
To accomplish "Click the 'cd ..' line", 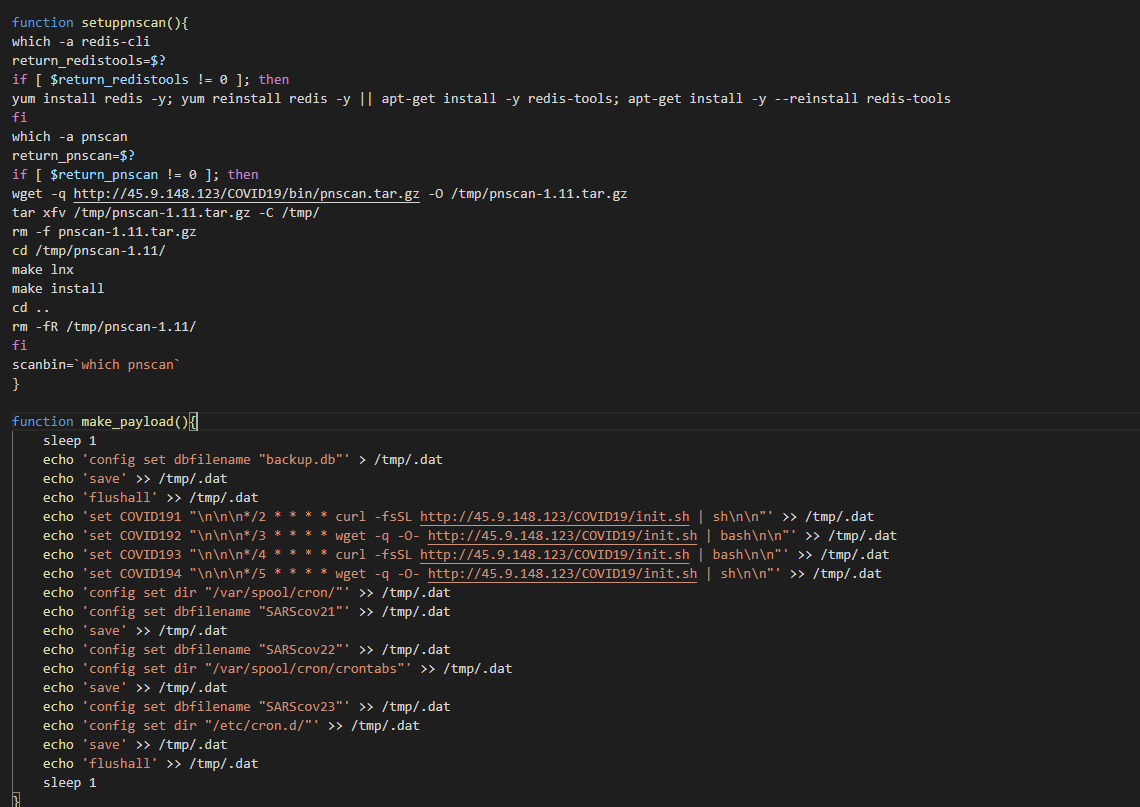I will click(x=31, y=307).
